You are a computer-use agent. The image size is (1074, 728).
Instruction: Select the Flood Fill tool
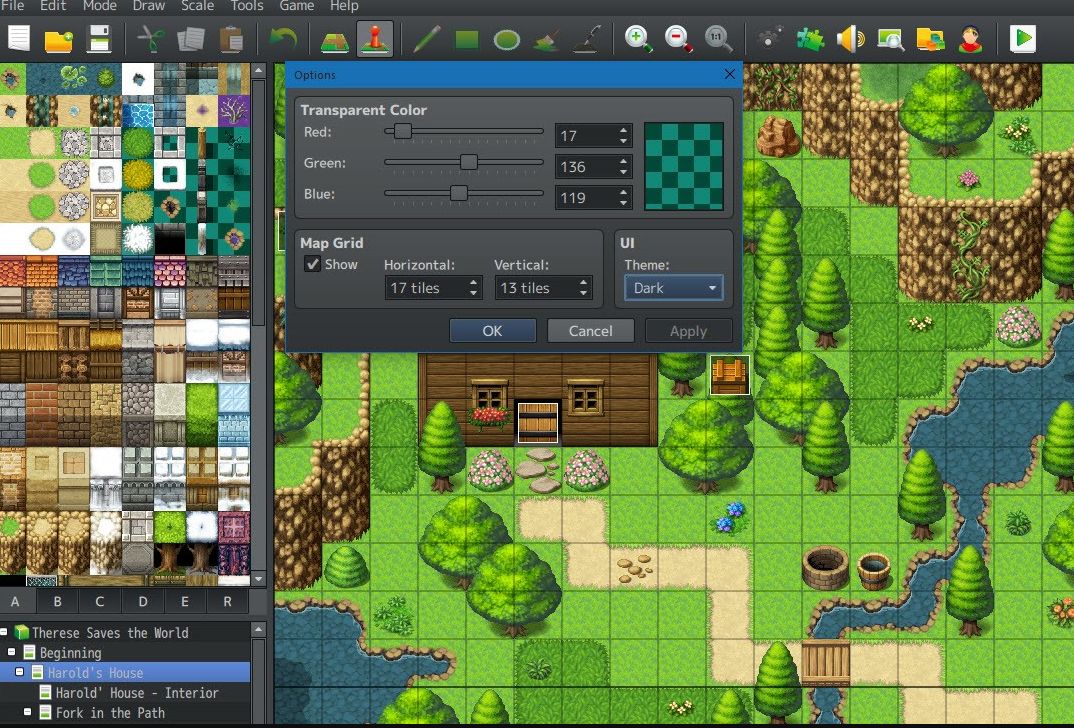pyautogui.click(x=547, y=39)
